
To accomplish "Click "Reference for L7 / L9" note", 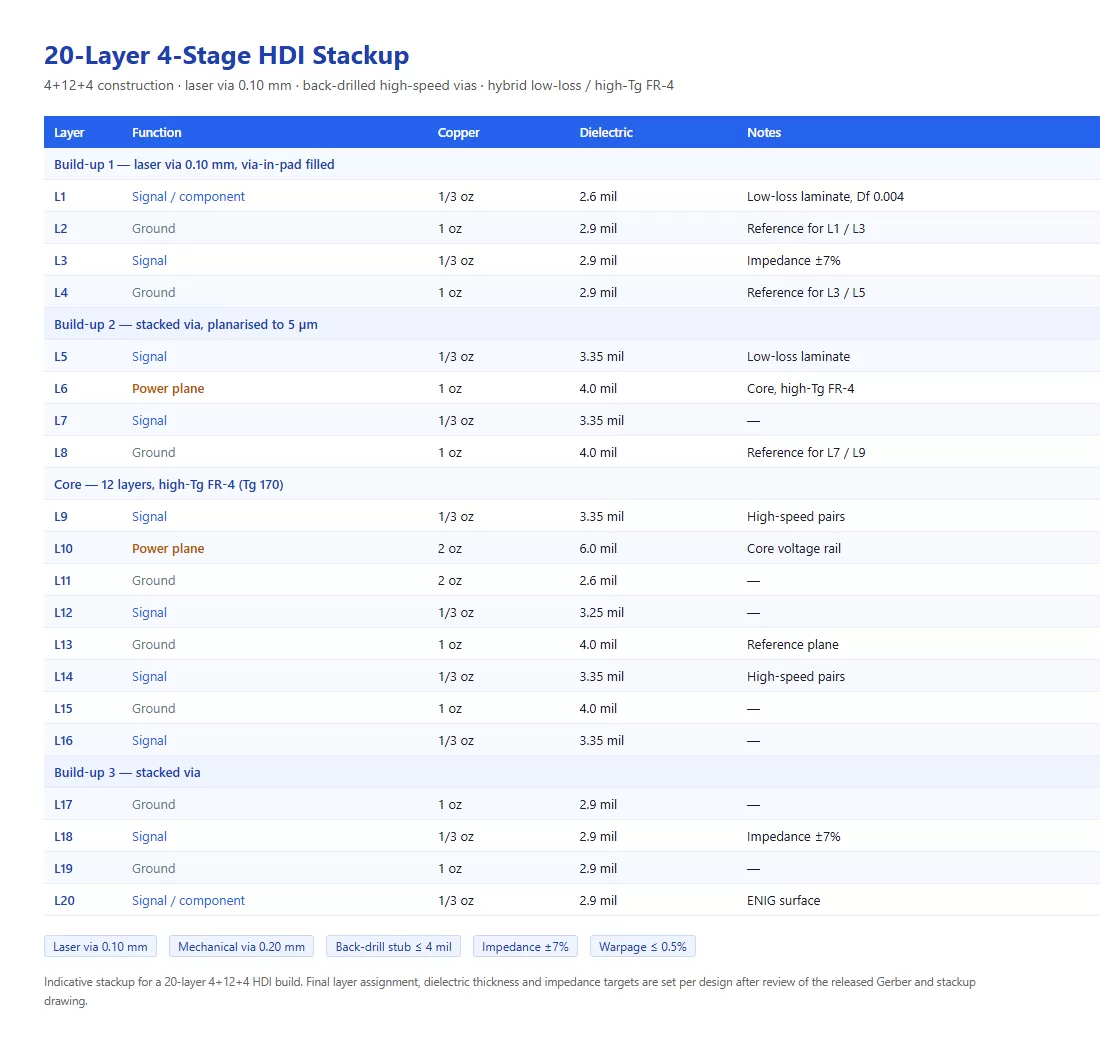I will tap(805, 452).
